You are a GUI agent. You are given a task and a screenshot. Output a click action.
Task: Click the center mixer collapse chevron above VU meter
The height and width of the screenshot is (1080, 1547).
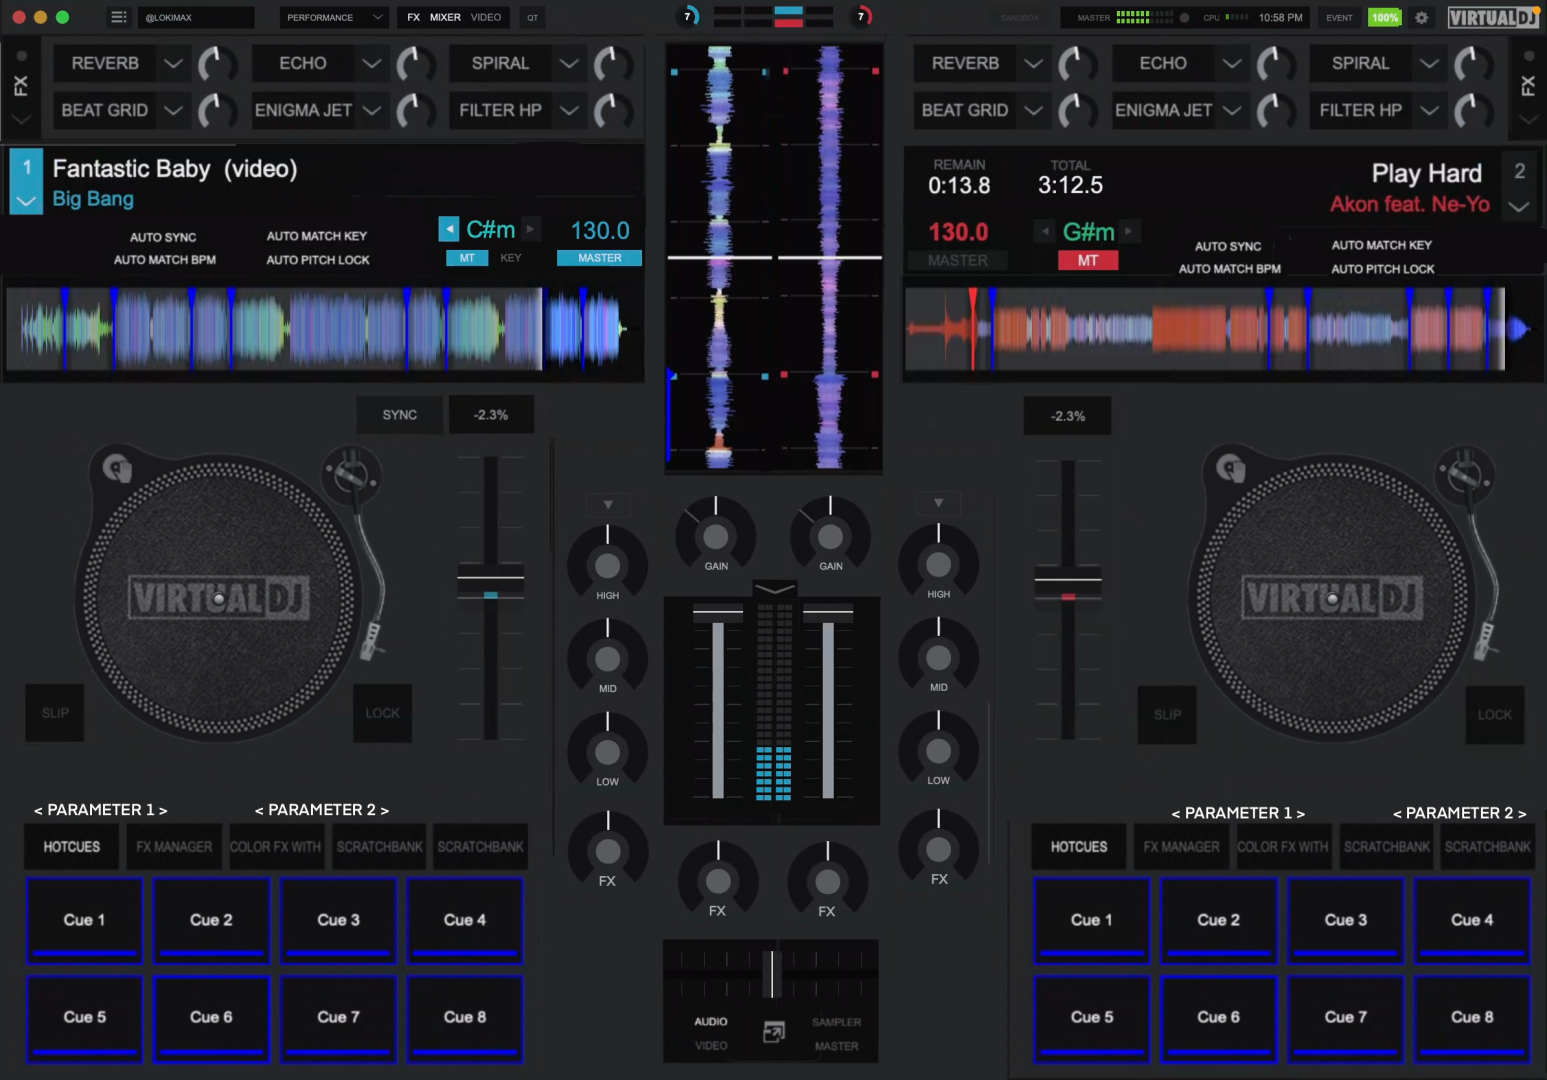[x=775, y=588]
